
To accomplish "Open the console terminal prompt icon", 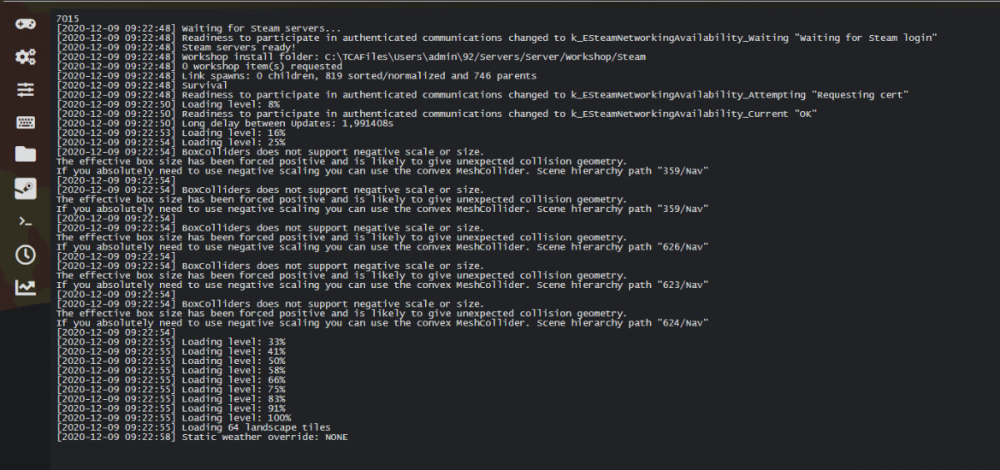I will (25, 221).
